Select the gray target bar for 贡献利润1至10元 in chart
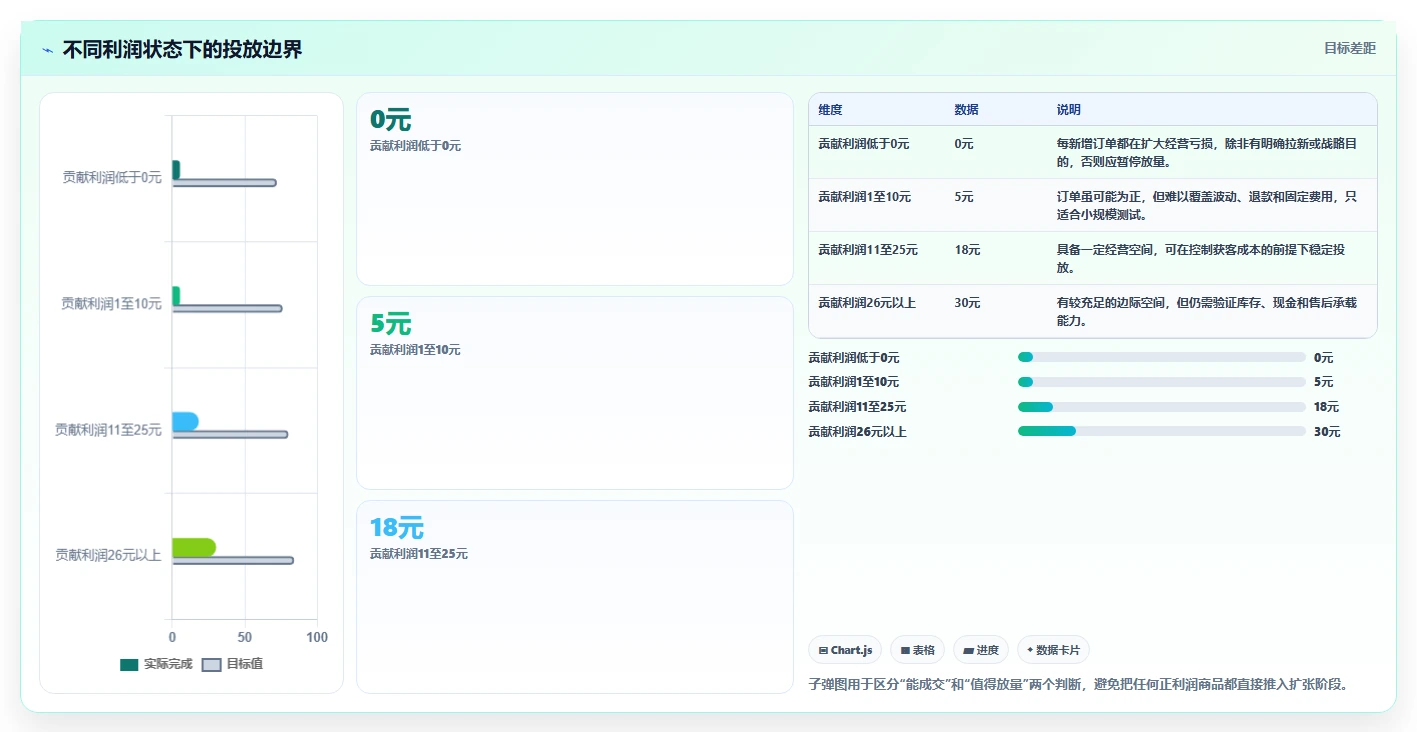Viewport: 1417px width, 732px height. [227, 308]
